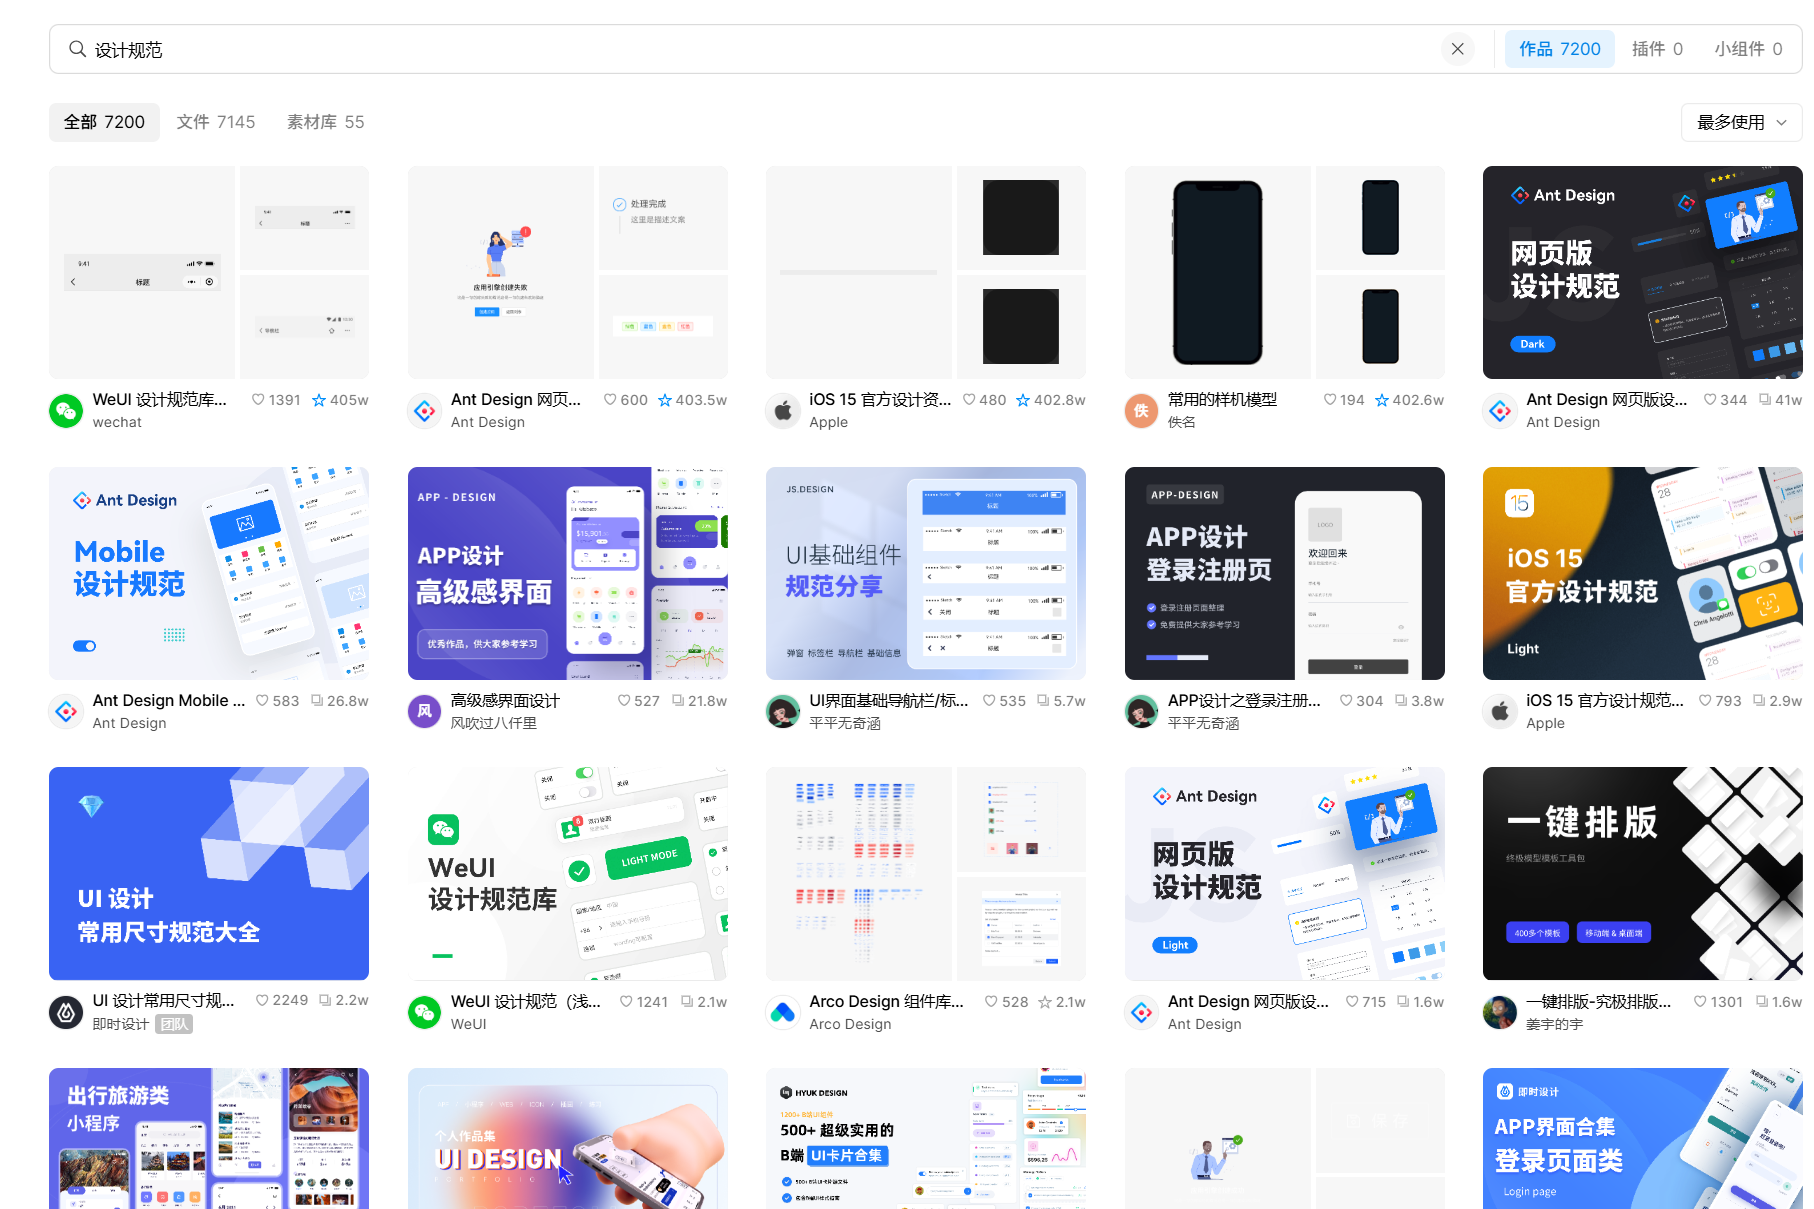
Task: Click the Apple avatar of iOS 15 官方设计资源
Action: click(783, 410)
